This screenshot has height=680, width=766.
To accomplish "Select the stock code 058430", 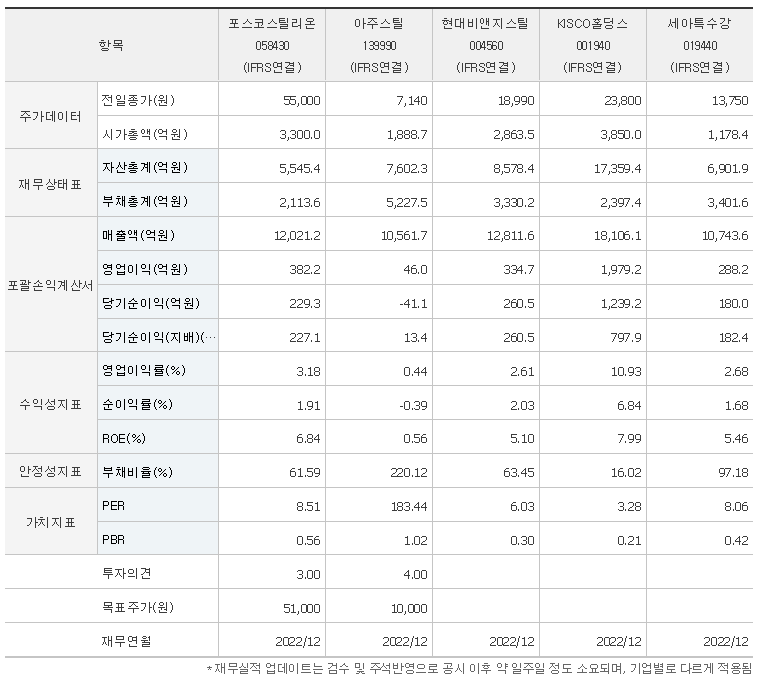I will click(272, 46).
